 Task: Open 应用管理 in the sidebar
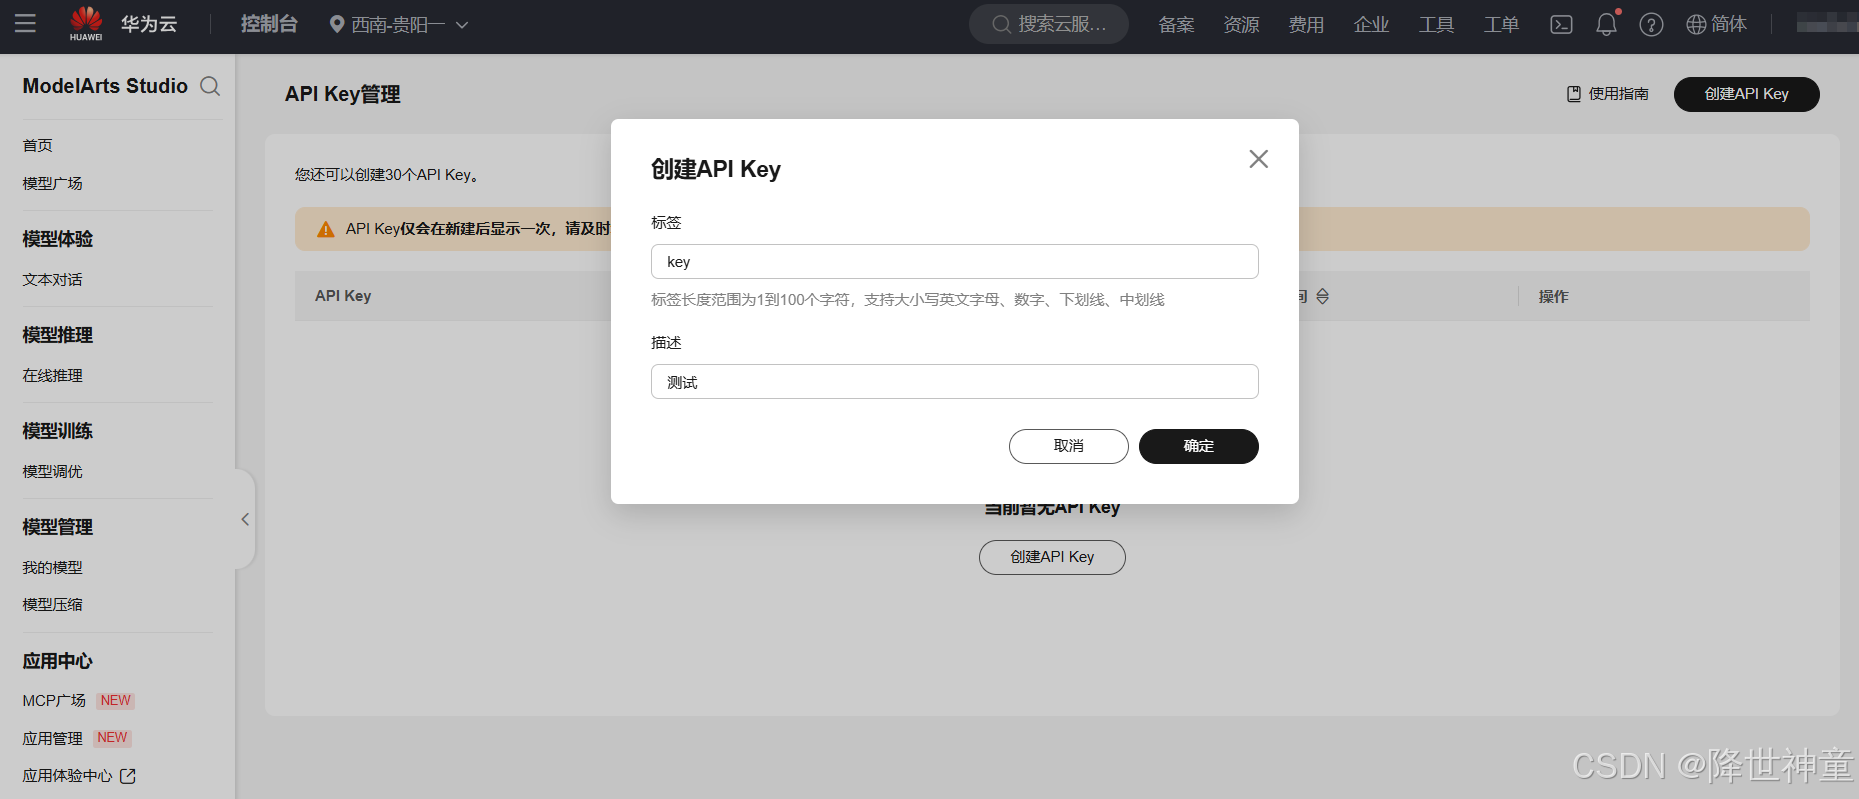pyautogui.click(x=53, y=739)
